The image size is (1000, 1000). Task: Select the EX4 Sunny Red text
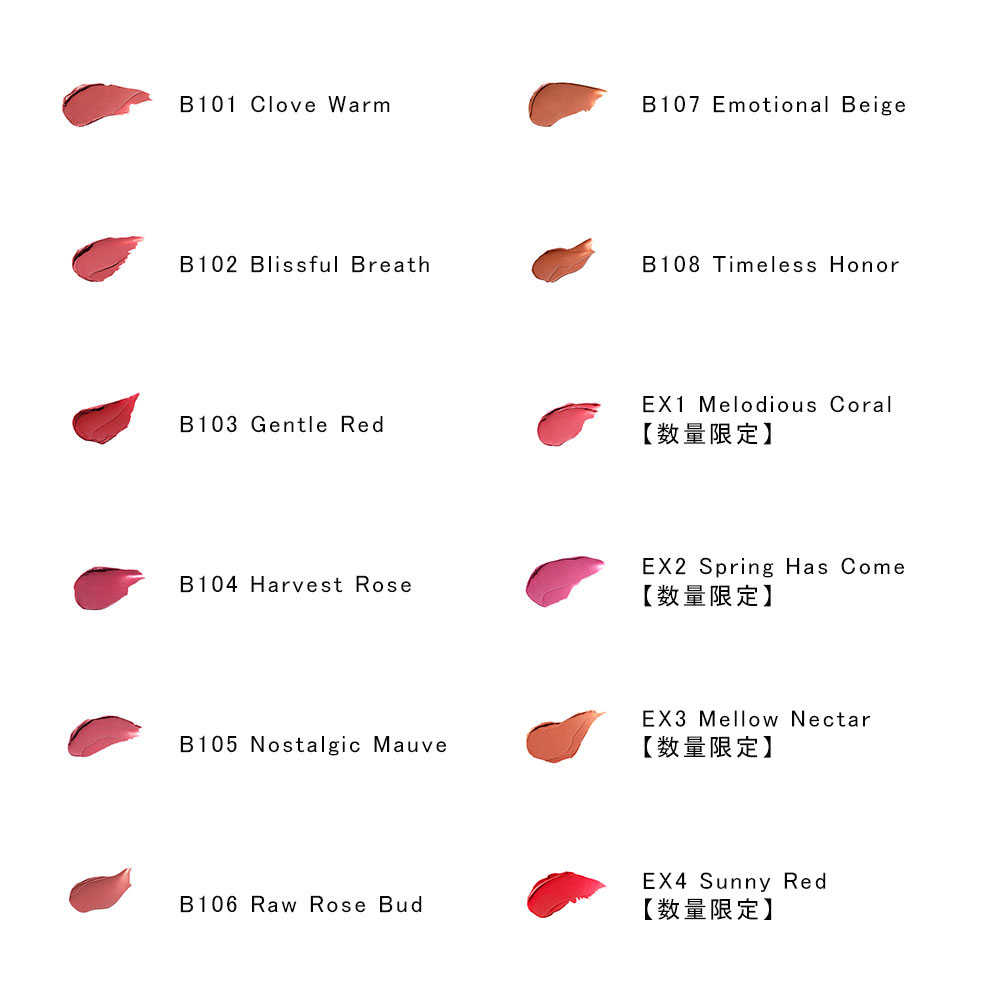(x=735, y=881)
